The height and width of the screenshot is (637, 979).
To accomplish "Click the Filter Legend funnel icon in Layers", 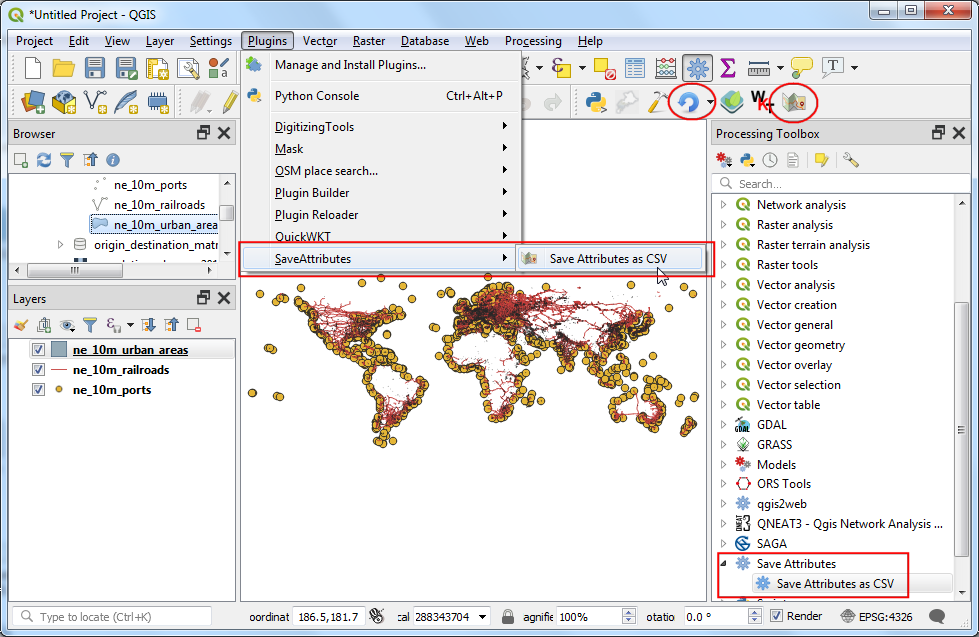I will pos(90,325).
